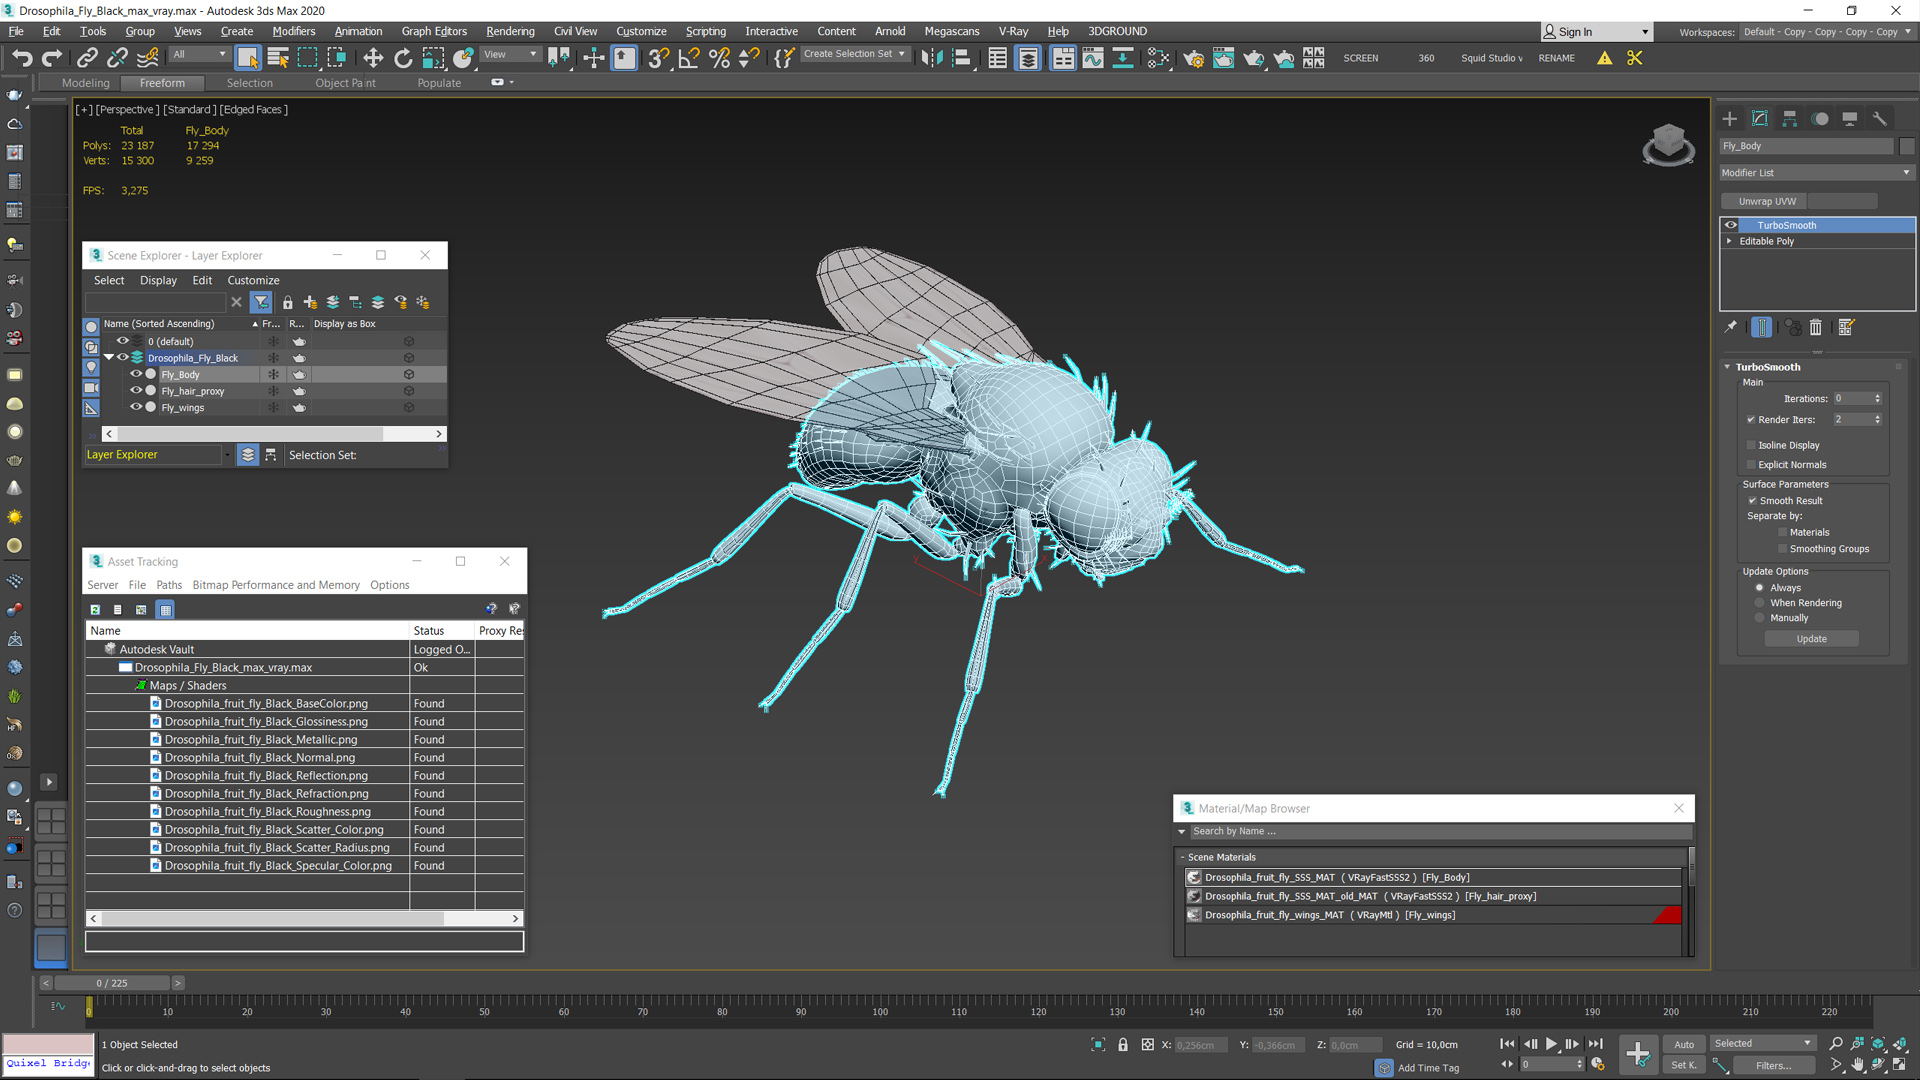The height and width of the screenshot is (1080, 1920).
Task: Toggle the Percent Snap tool
Action: (x=719, y=58)
